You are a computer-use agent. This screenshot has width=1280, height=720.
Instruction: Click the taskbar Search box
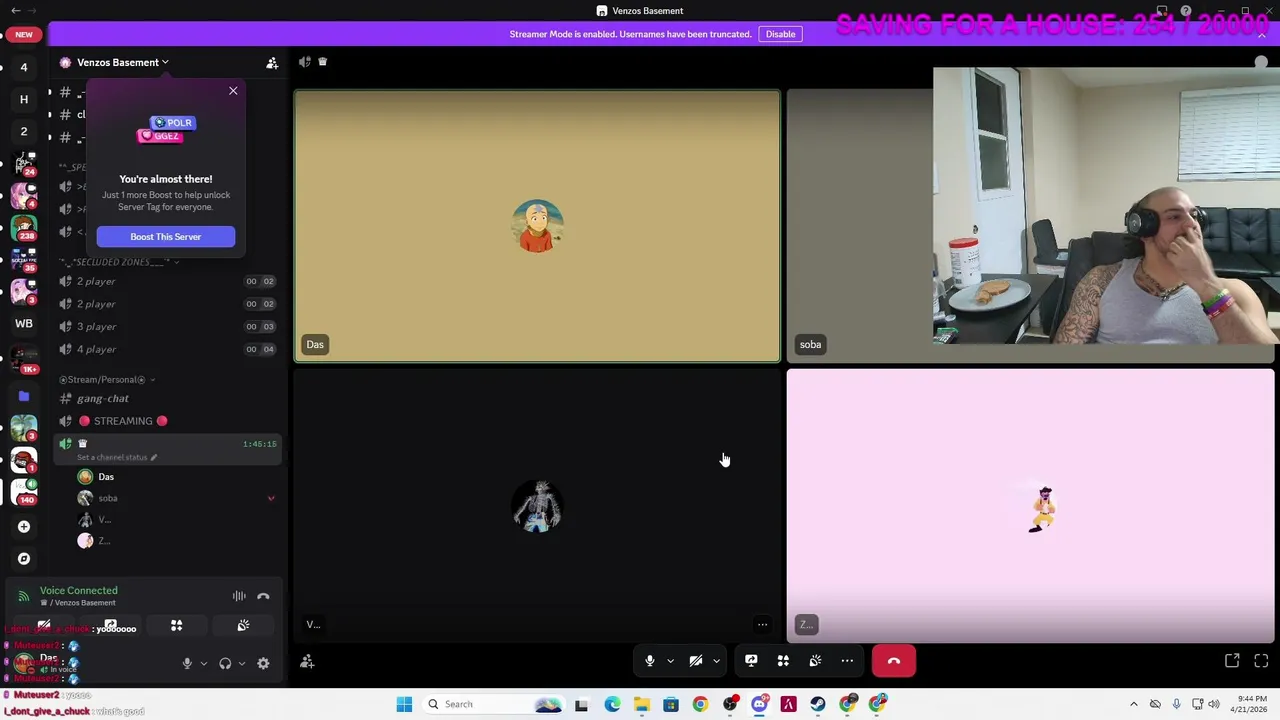493,704
